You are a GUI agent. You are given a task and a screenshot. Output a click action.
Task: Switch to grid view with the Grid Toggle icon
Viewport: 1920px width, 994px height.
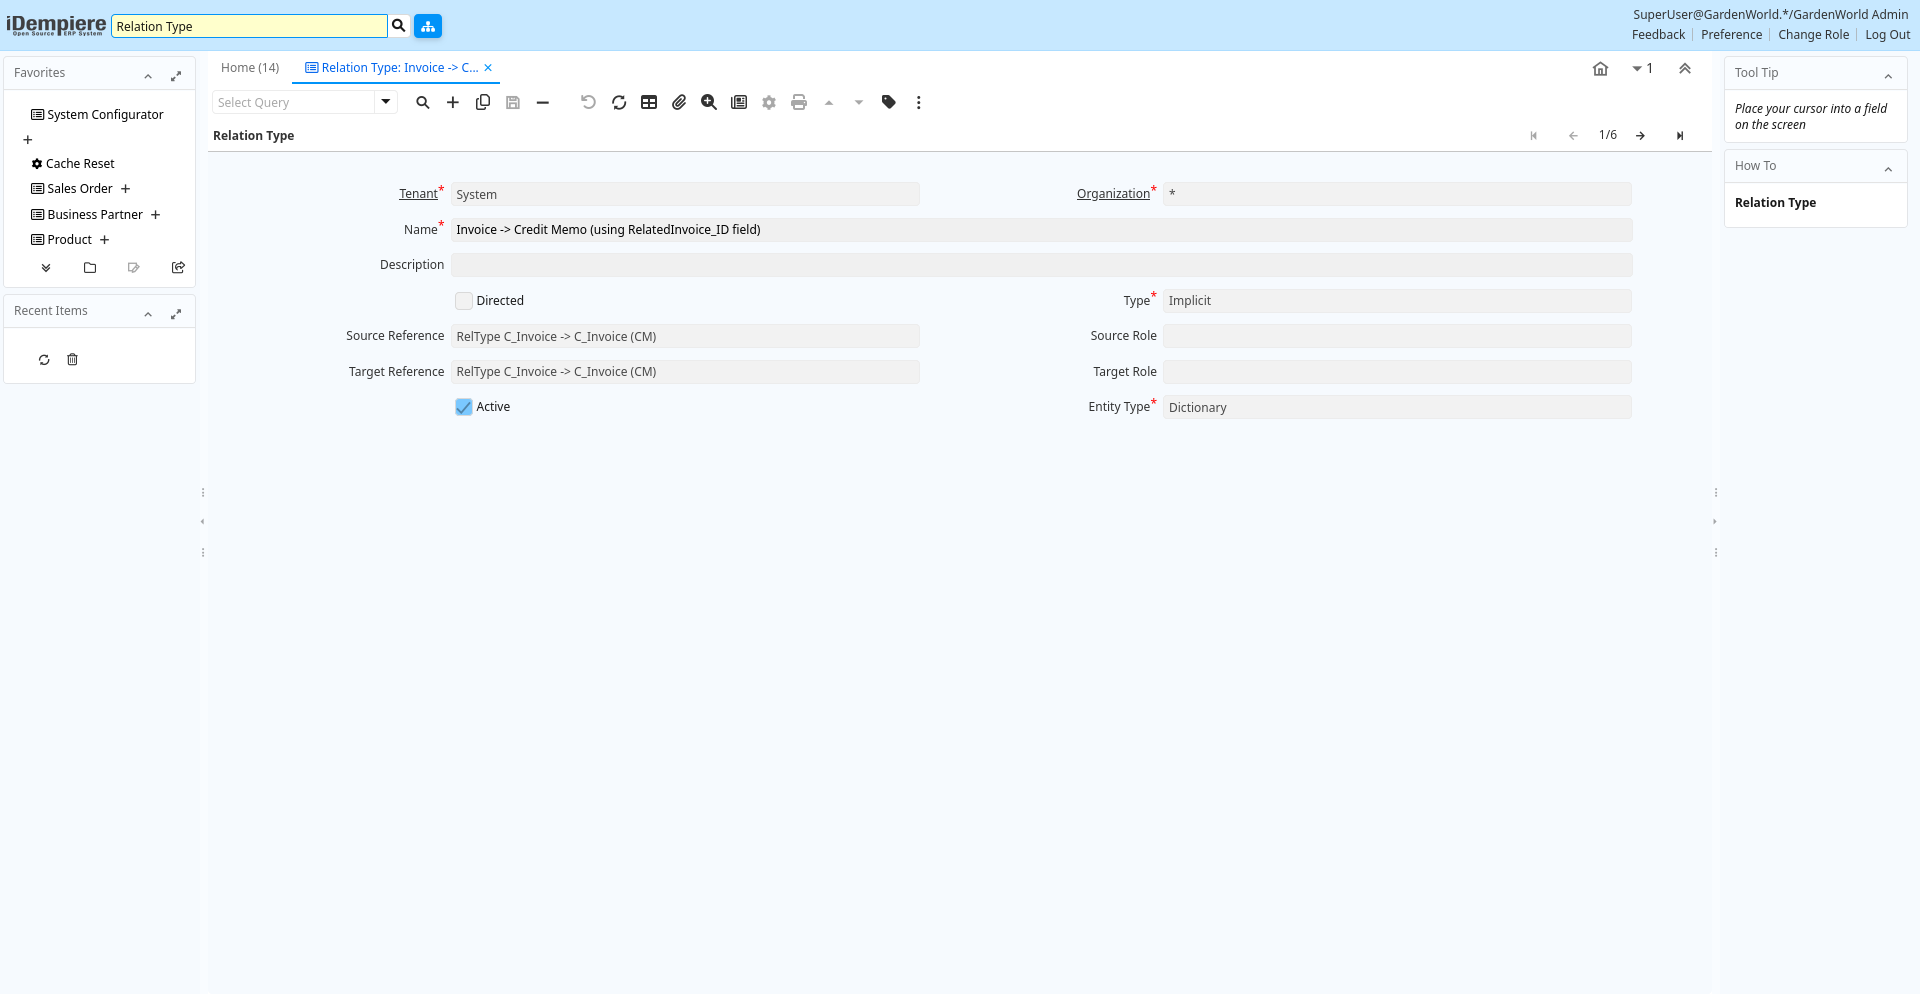pos(649,103)
